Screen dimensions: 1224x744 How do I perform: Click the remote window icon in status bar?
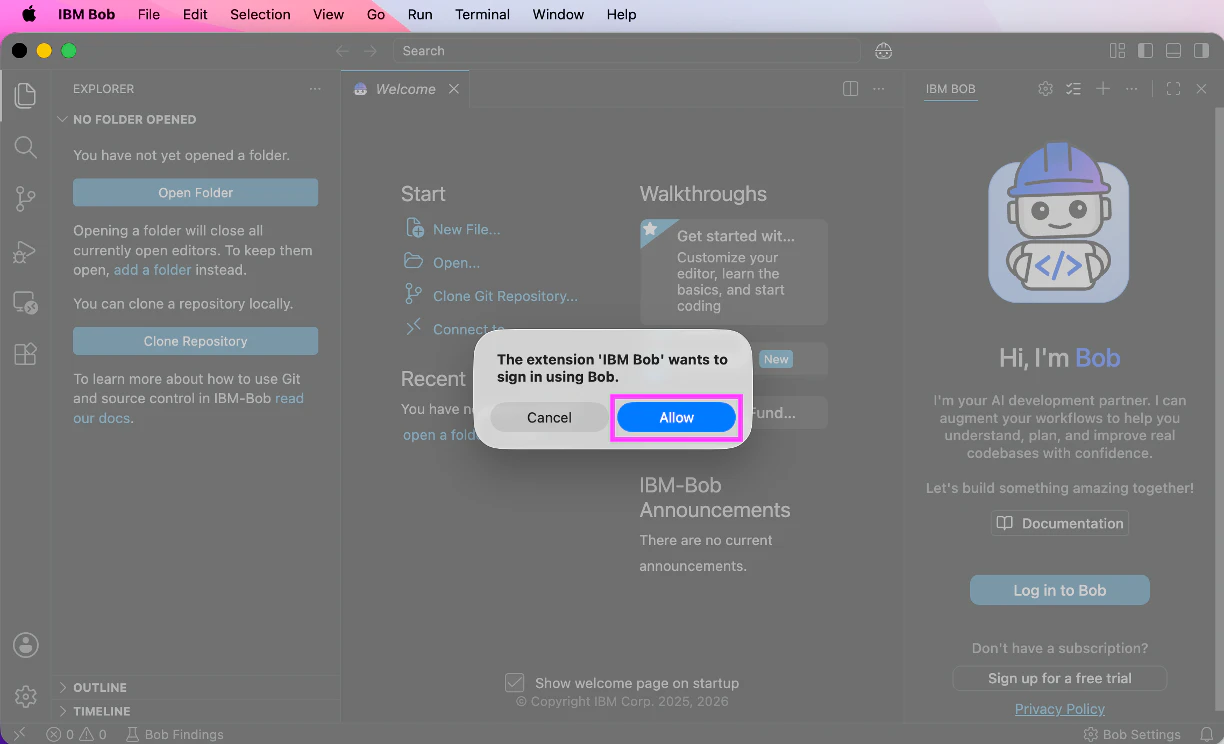coord(18,734)
